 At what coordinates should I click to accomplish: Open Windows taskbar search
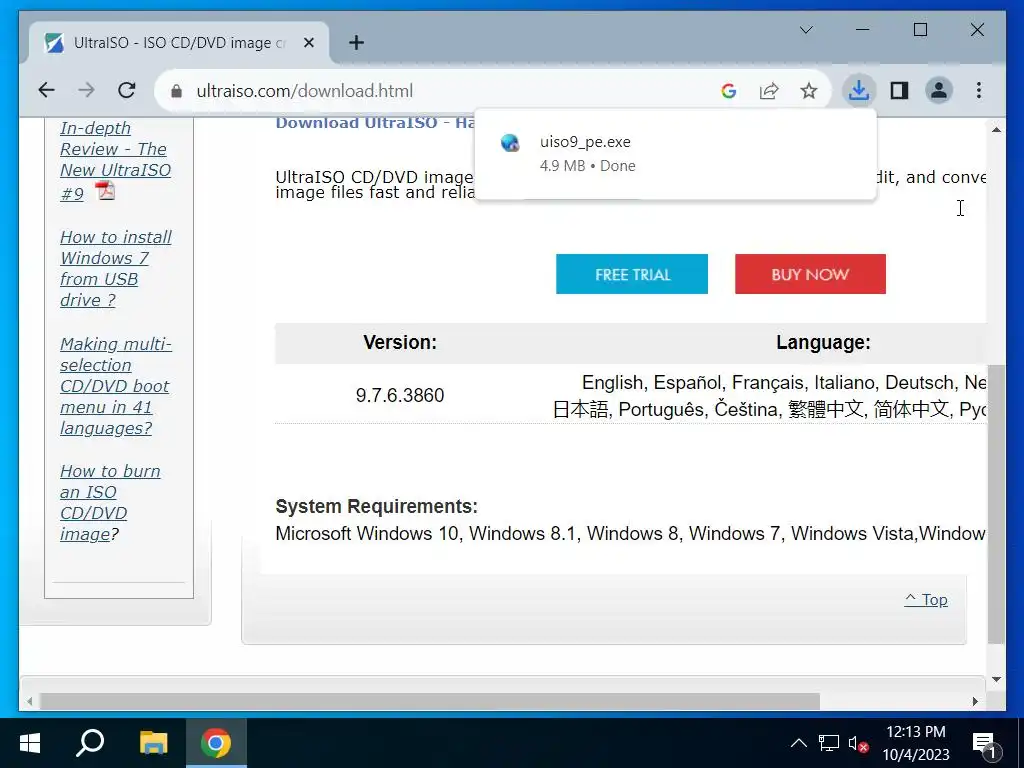[x=90, y=743]
